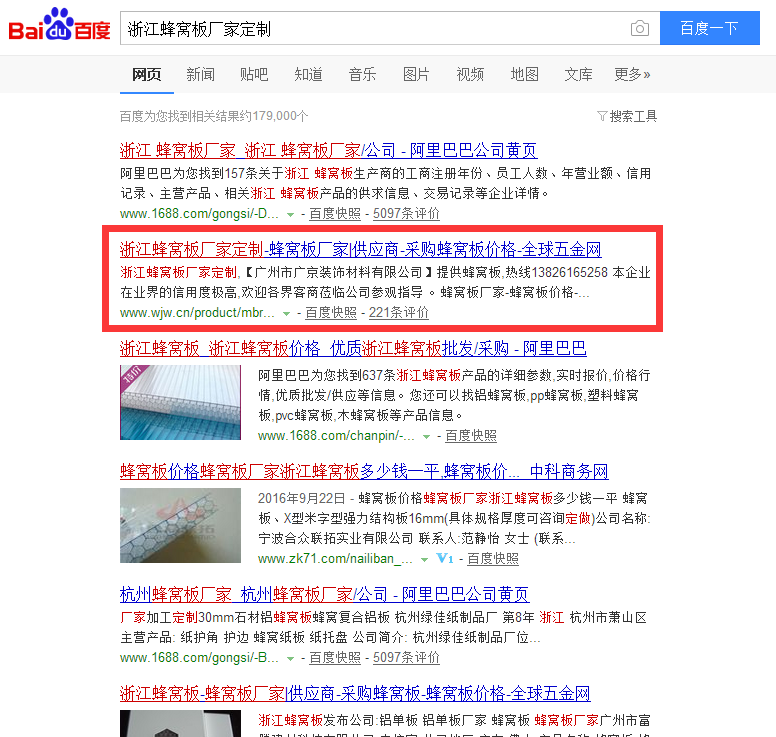Viewport: 776px width, 737px height.
Task: Expand dropdown arrow next to www.1688.com/chanpin
Action: [x=426, y=437]
